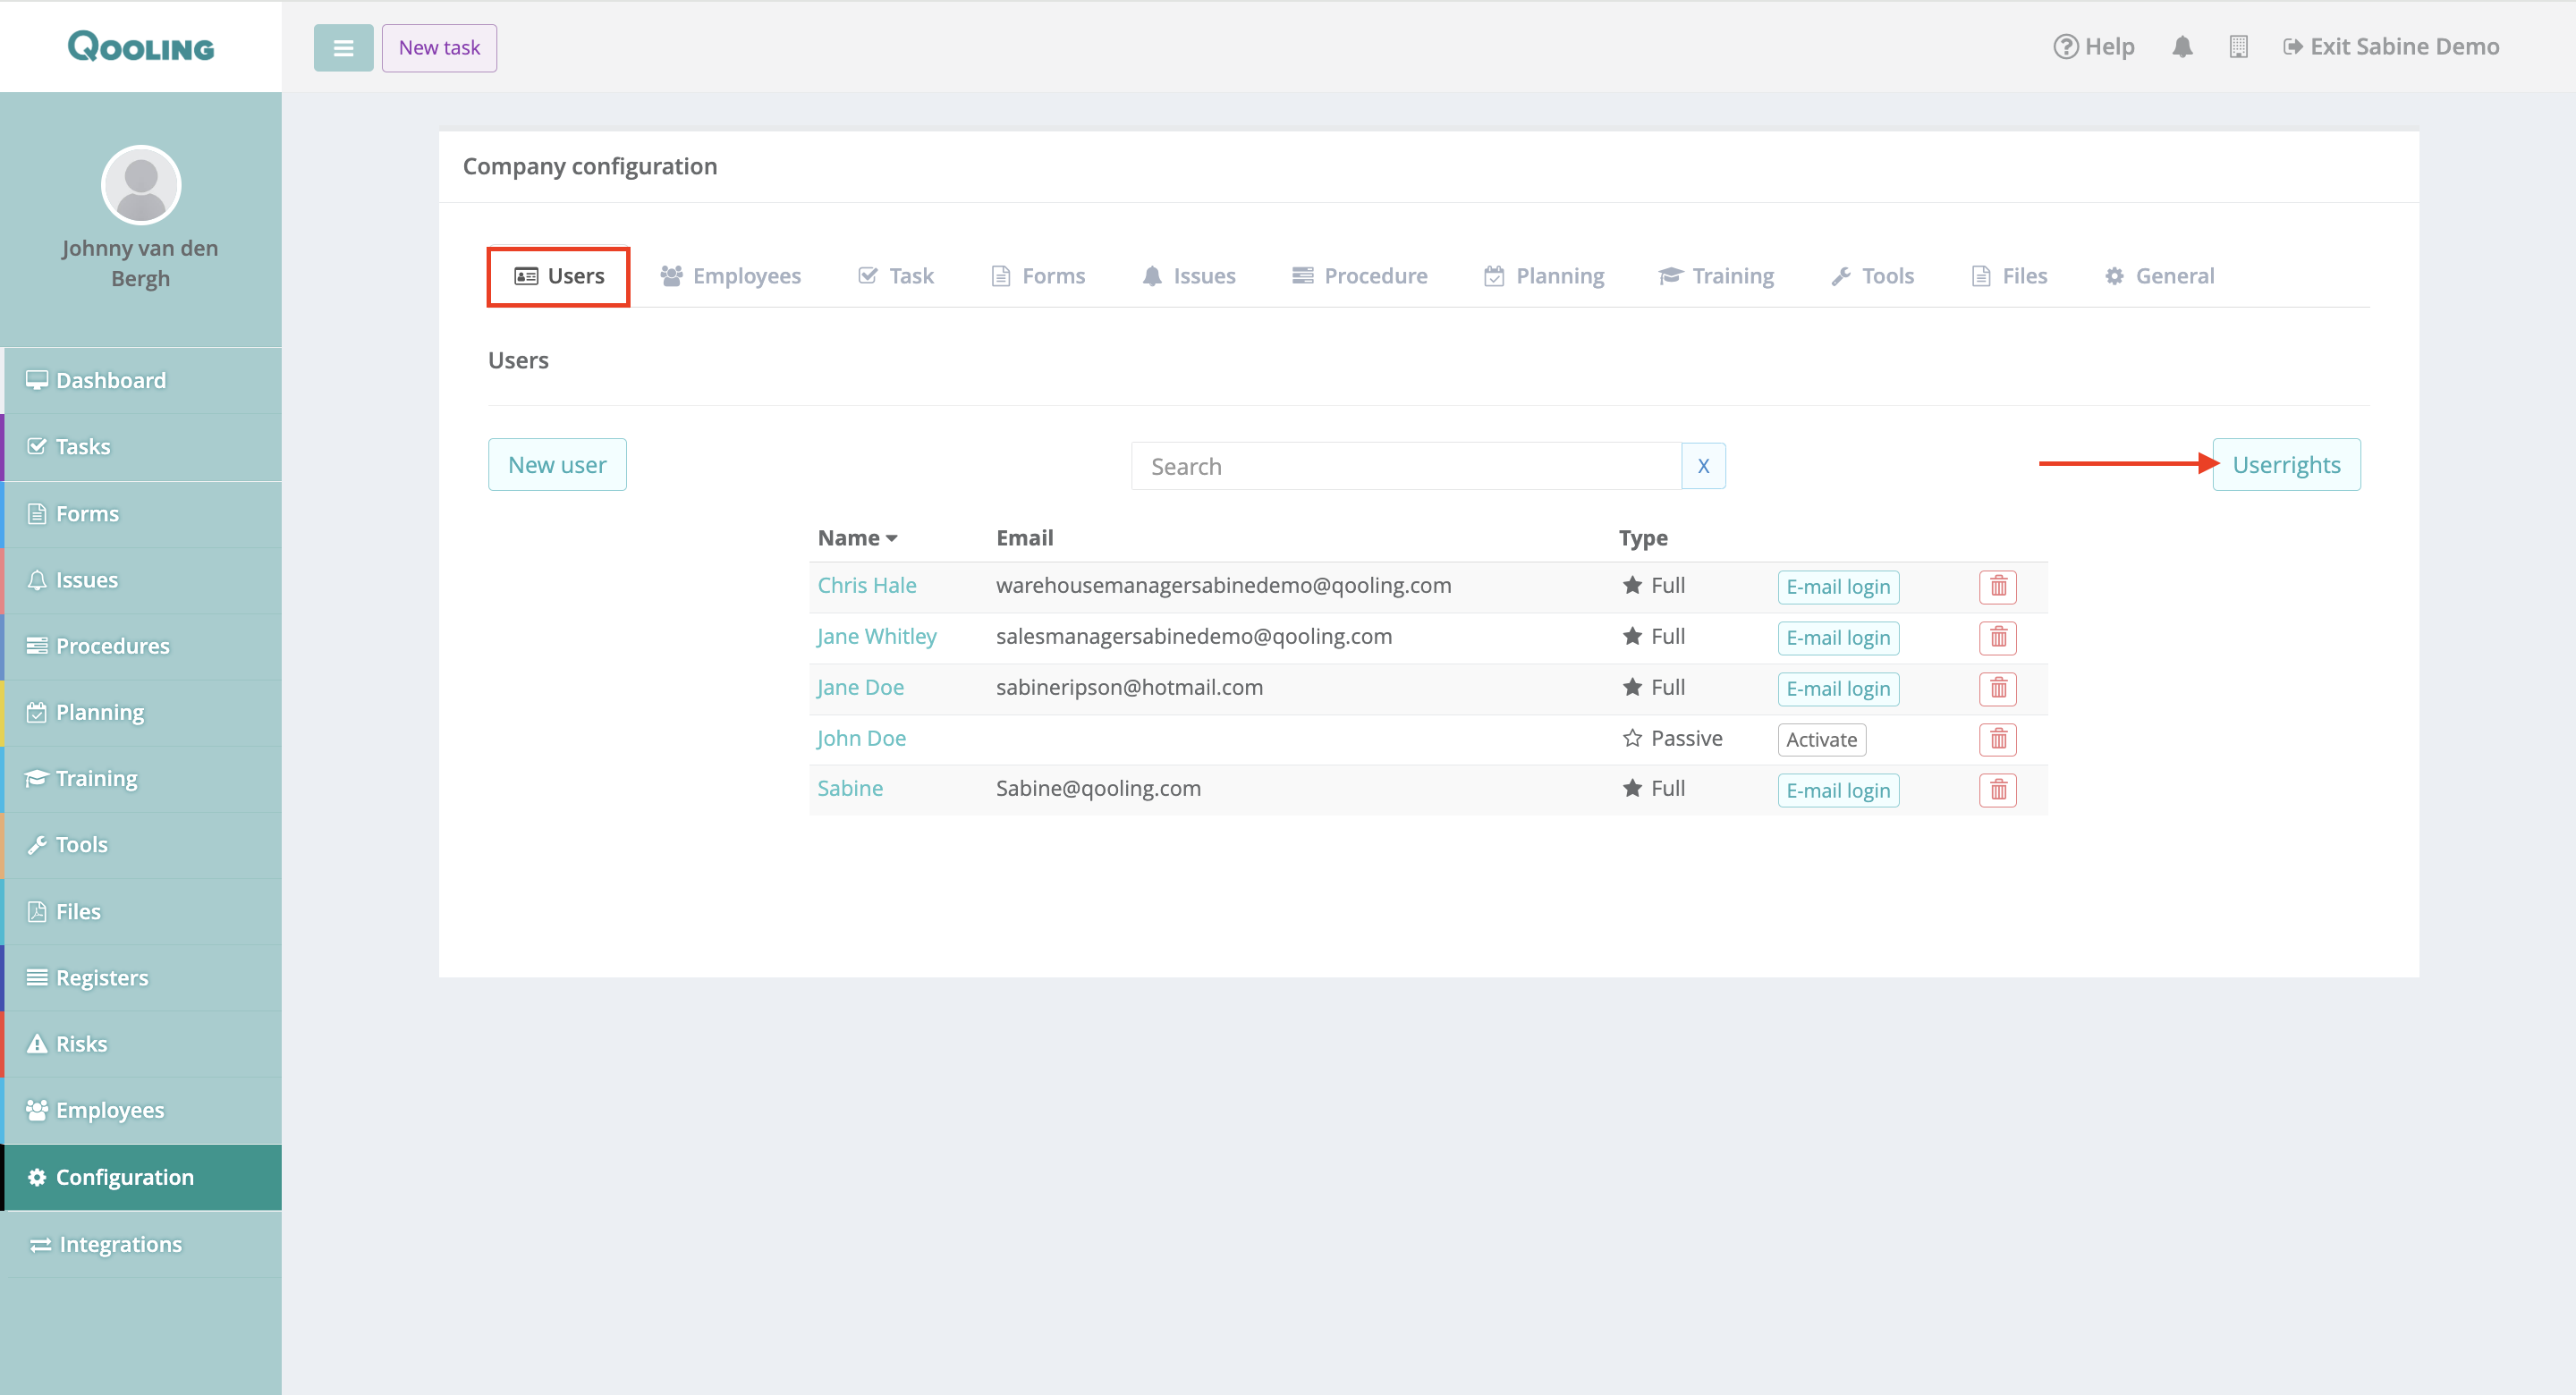This screenshot has width=2576, height=1395.
Task: Toggle Jane Doe's Full star type
Action: point(1632,687)
